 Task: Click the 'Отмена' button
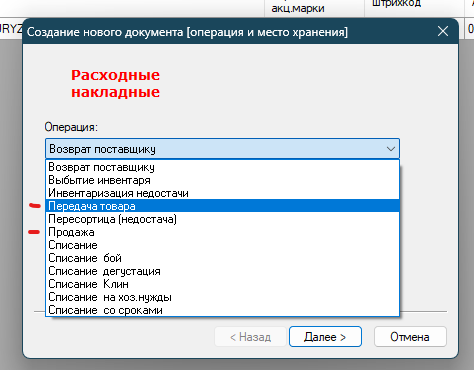click(x=410, y=337)
